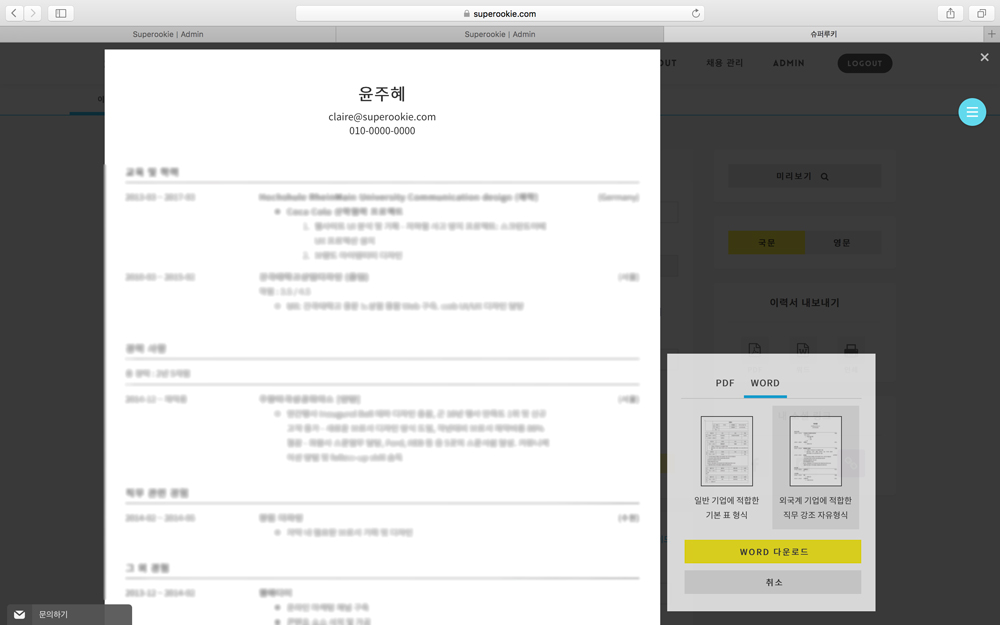Click Safari's back navigation arrow
The width and height of the screenshot is (1000, 625).
pos(15,13)
